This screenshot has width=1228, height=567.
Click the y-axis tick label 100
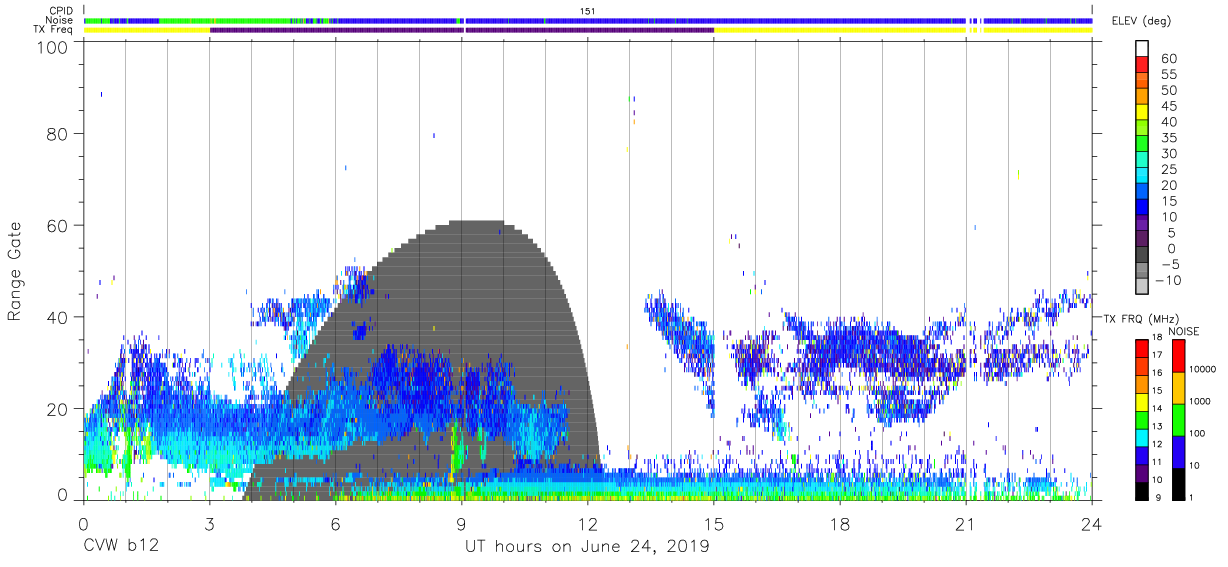click(54, 46)
